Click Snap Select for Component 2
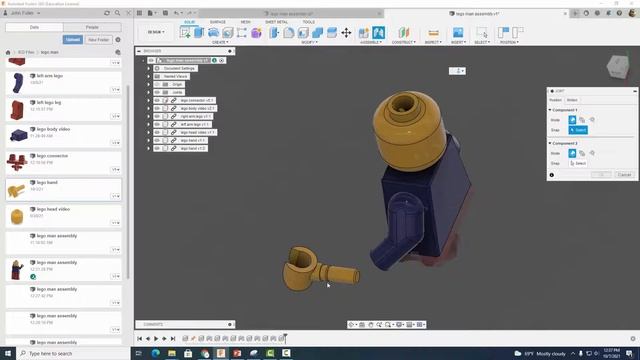Image resolution: width=640 pixels, height=360 pixels. click(578, 163)
